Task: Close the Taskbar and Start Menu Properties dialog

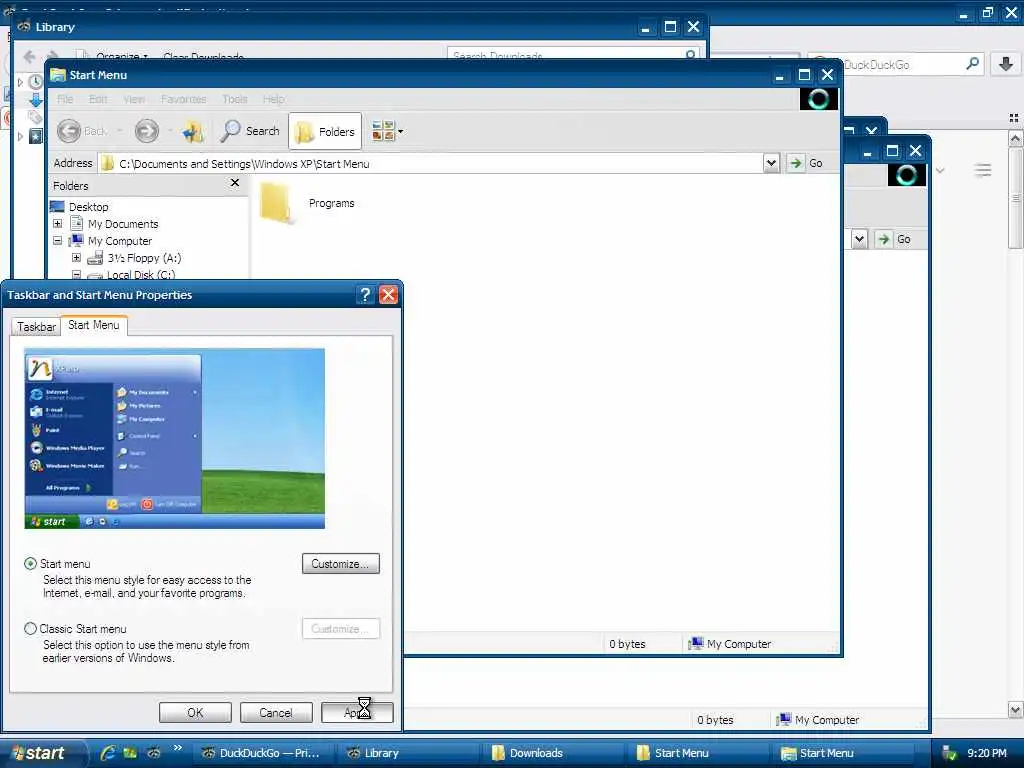Action: pos(389,295)
